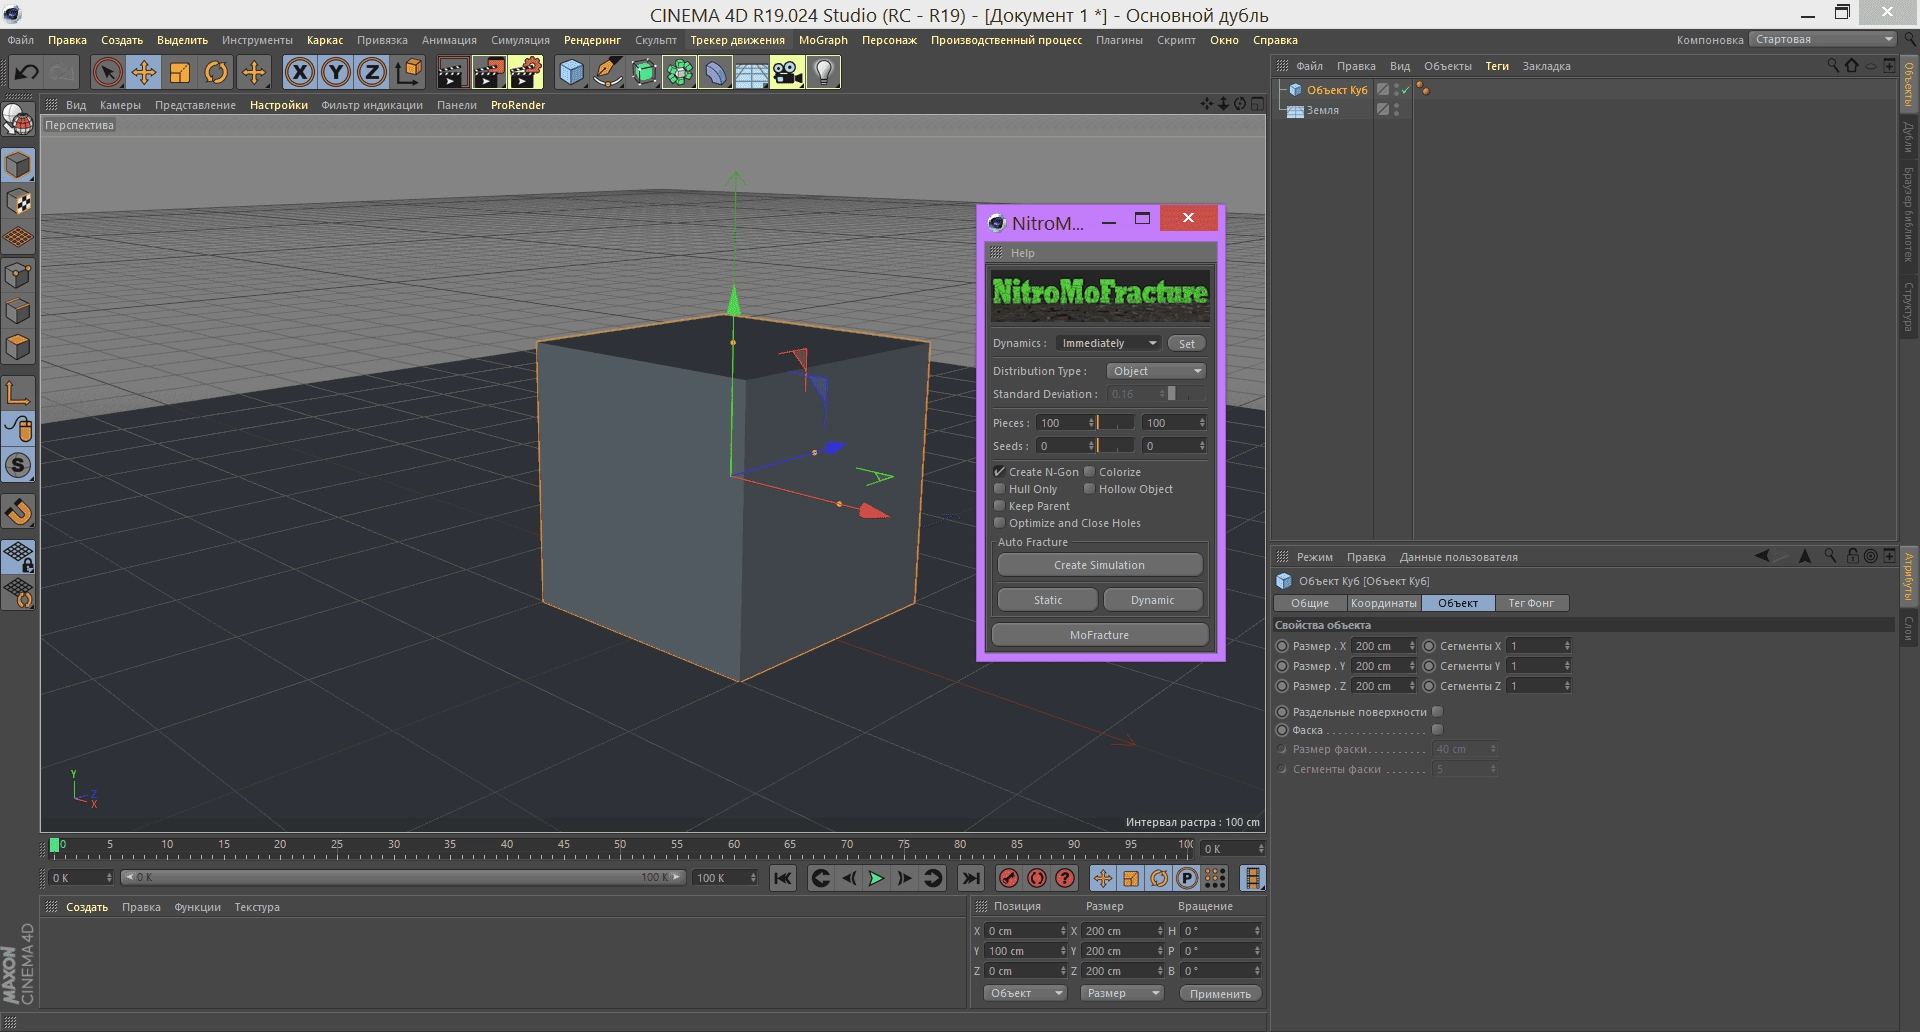
Task: Click the spline pen tool icon
Action: 607,72
